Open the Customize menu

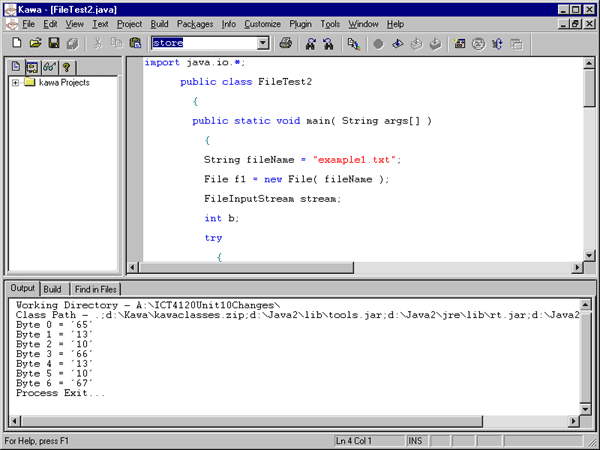[262, 24]
